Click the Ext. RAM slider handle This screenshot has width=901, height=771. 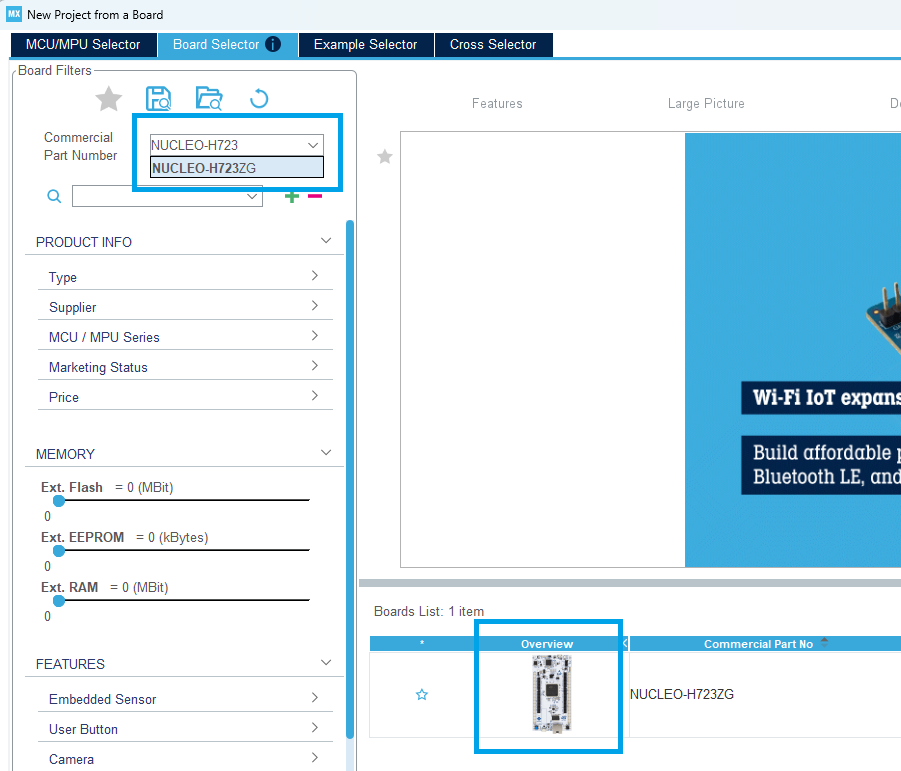tap(59, 600)
